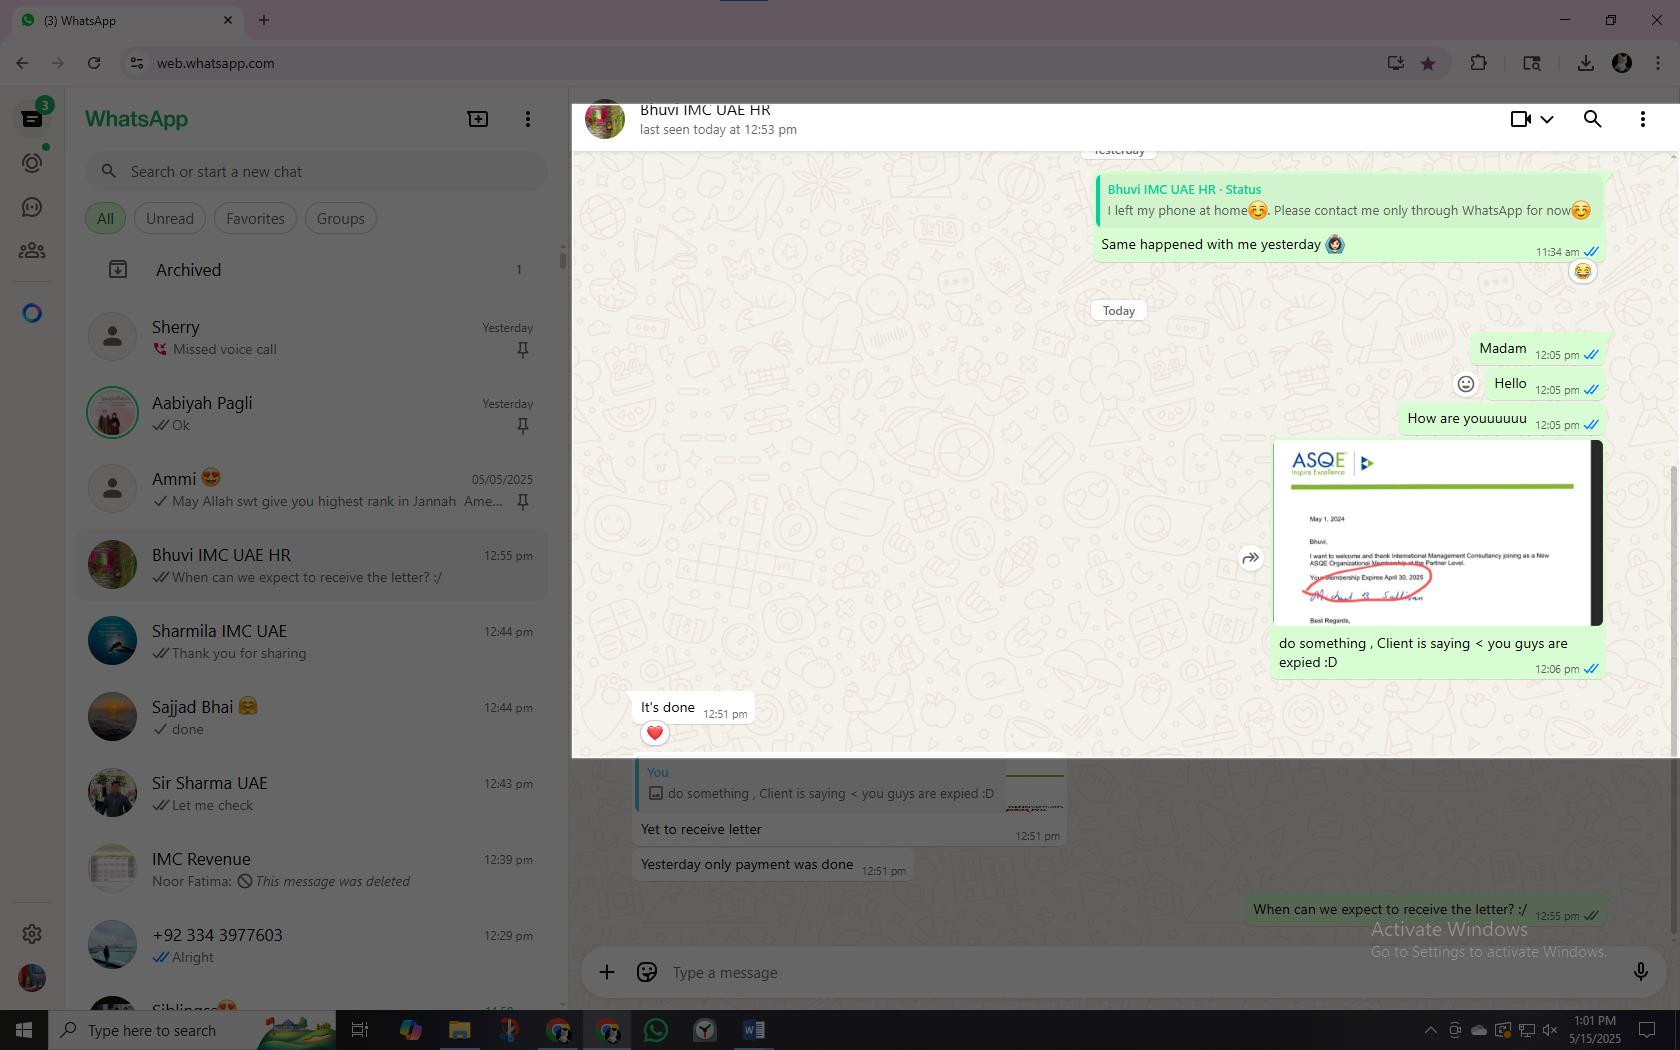This screenshot has width=1680, height=1050.
Task: Click the pin icon on Ammi chat
Action: pyautogui.click(x=522, y=502)
